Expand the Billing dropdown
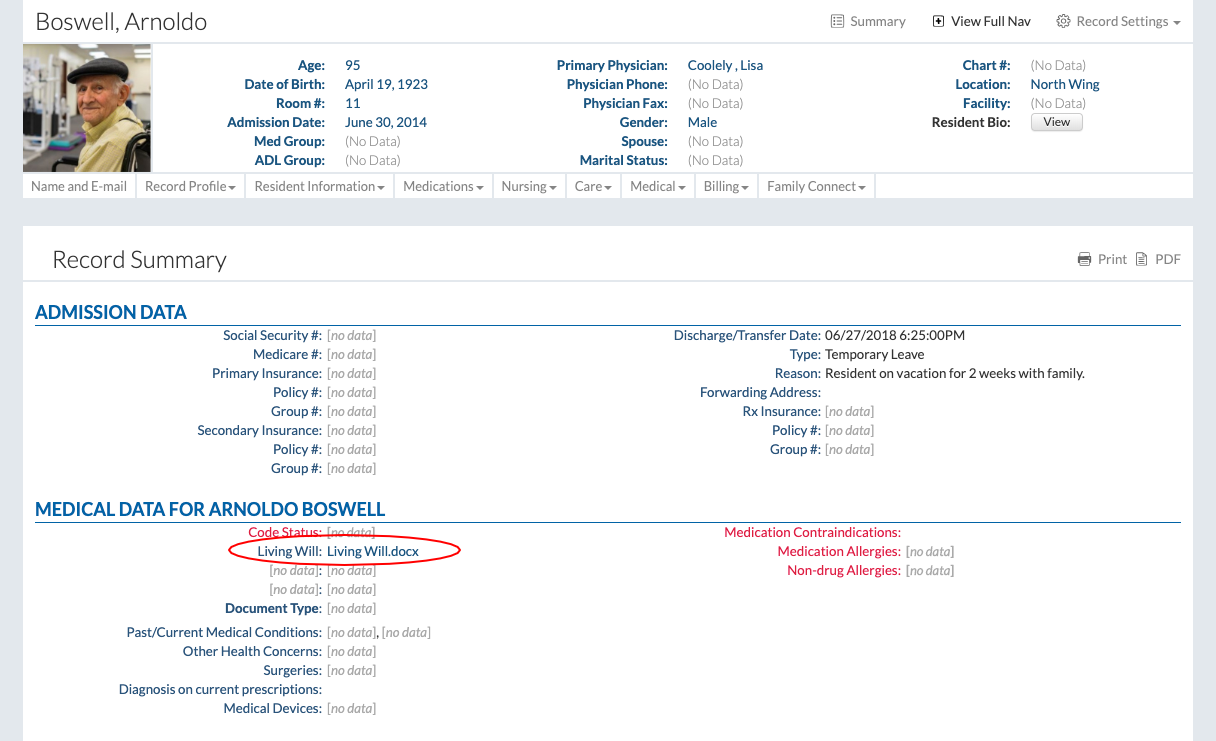 [726, 186]
